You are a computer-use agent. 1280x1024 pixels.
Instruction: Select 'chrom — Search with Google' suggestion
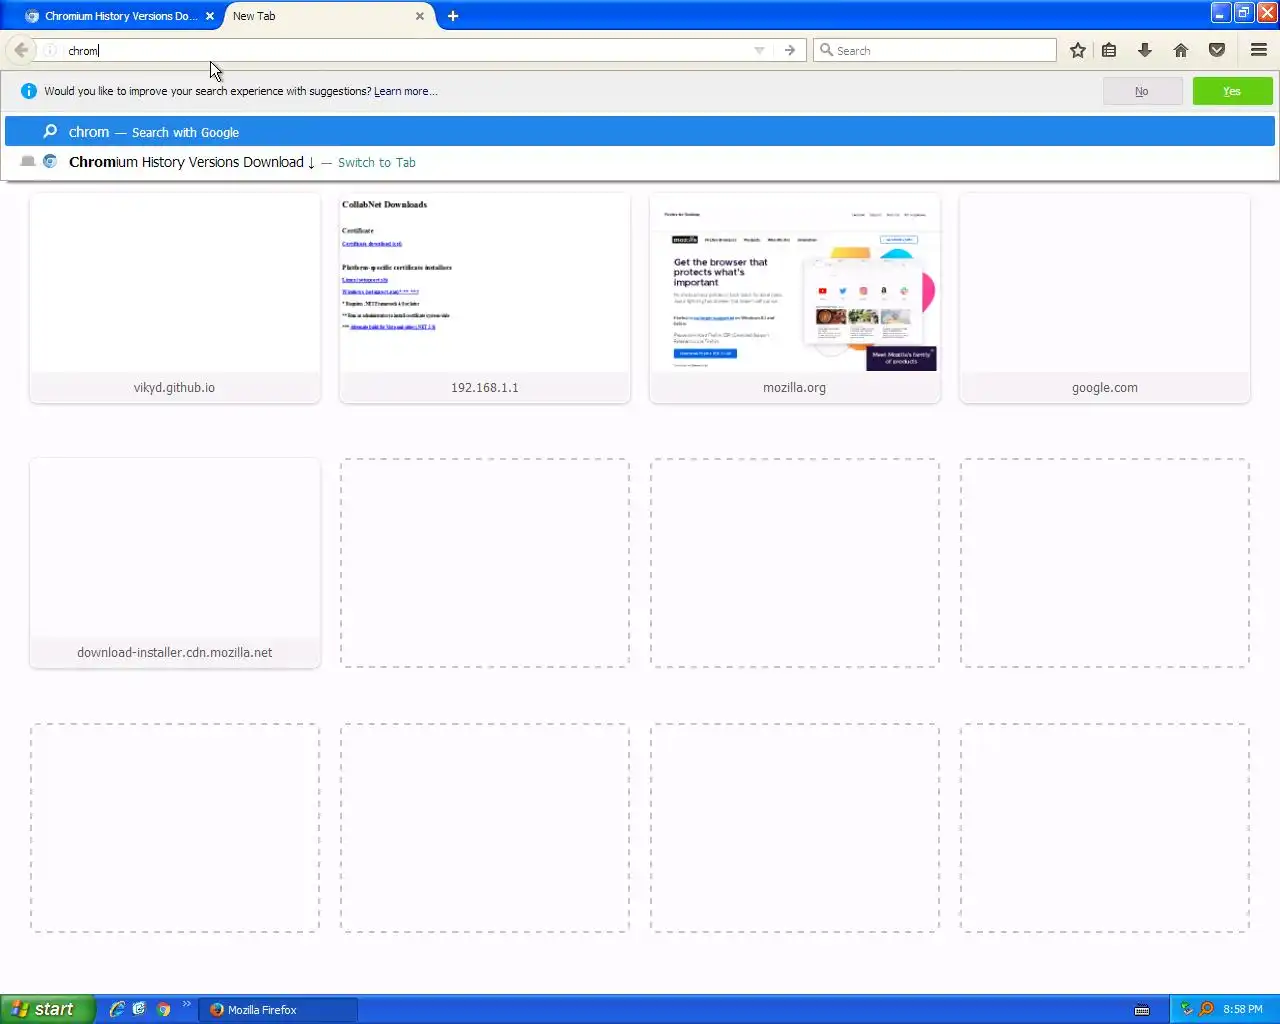tap(640, 132)
